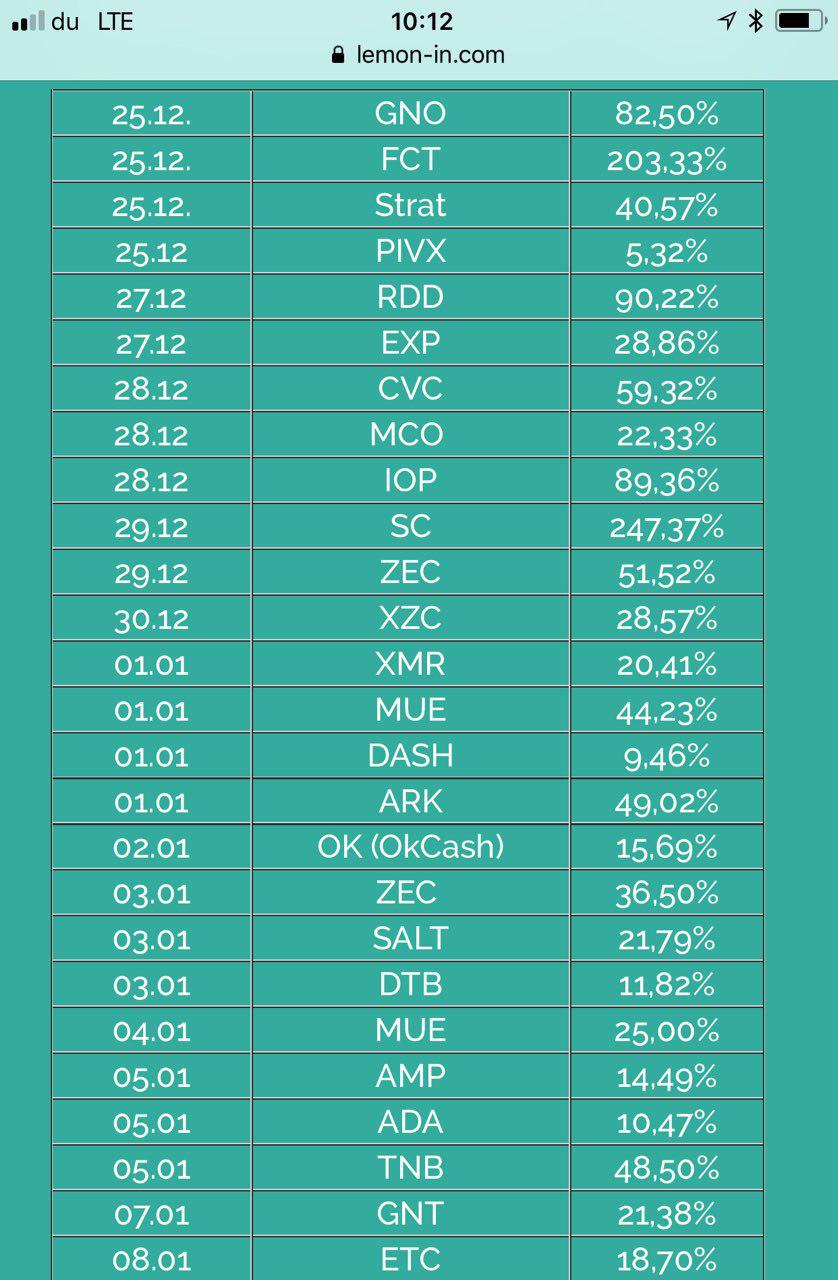
Task: Tap the ETC coin name cell
Action: tap(411, 1259)
